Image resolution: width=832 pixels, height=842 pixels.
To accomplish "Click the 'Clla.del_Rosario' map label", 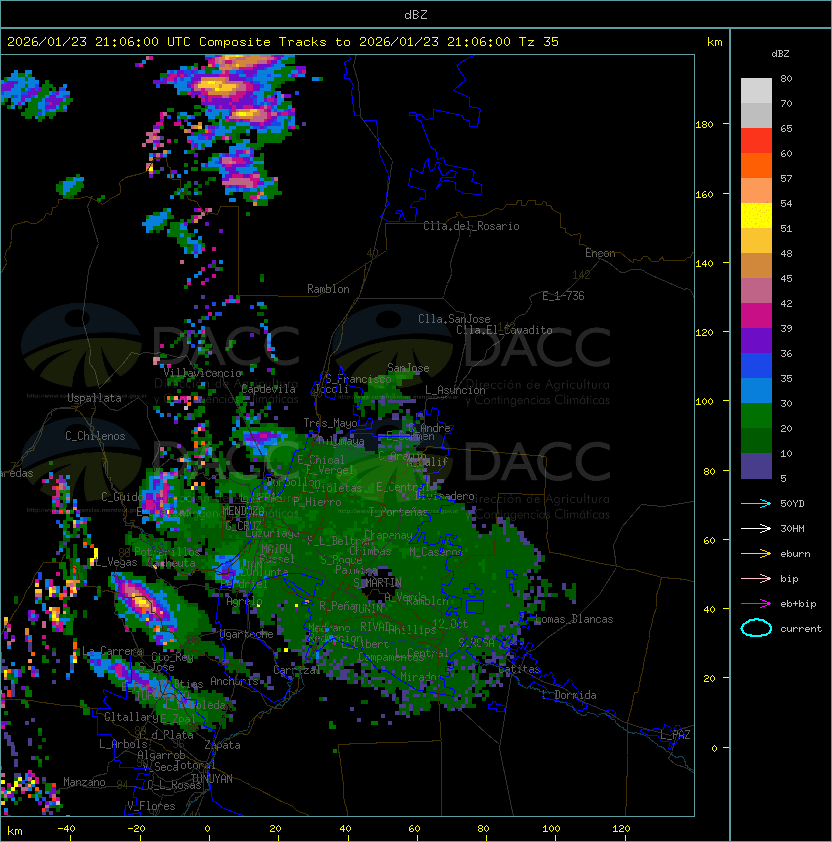I will point(471,226).
